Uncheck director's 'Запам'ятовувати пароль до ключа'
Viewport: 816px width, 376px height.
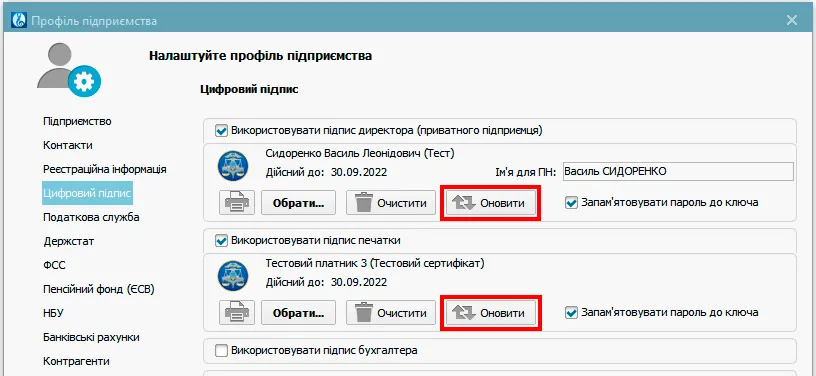(571, 202)
